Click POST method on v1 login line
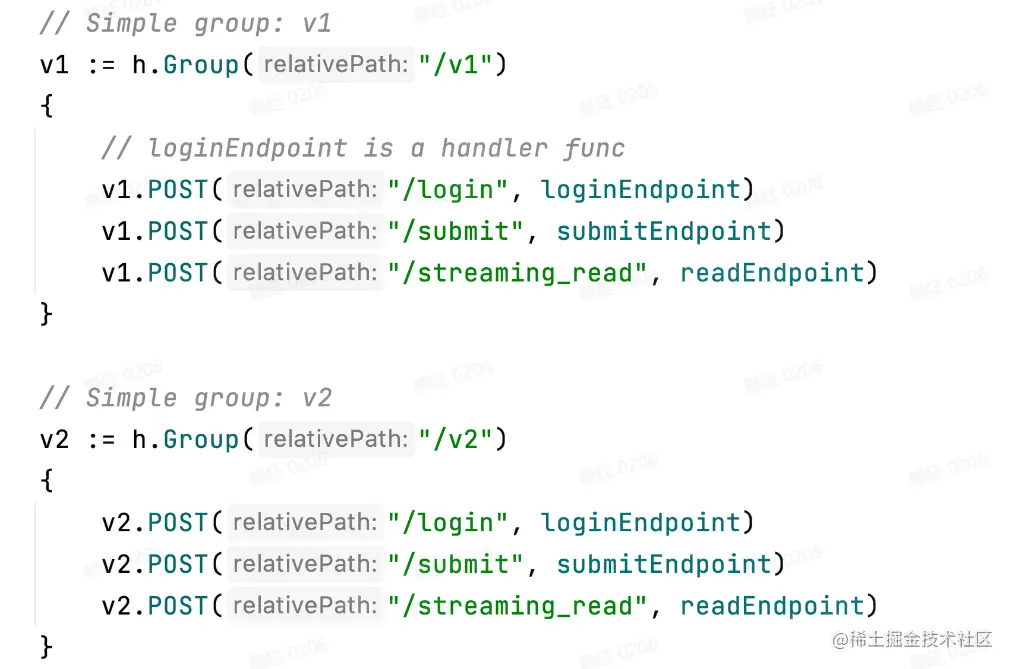 (177, 190)
